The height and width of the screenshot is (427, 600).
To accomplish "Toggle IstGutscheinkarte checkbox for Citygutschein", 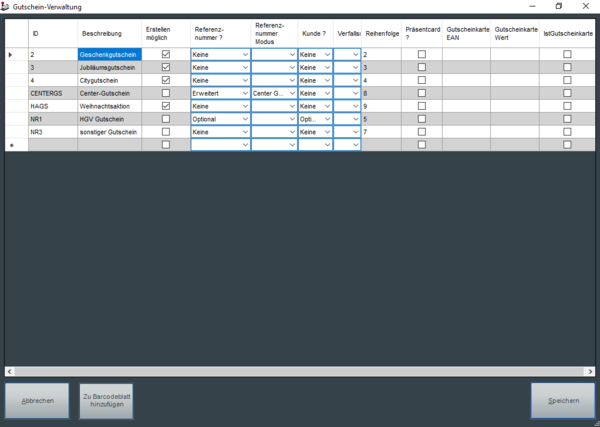I will (567, 80).
